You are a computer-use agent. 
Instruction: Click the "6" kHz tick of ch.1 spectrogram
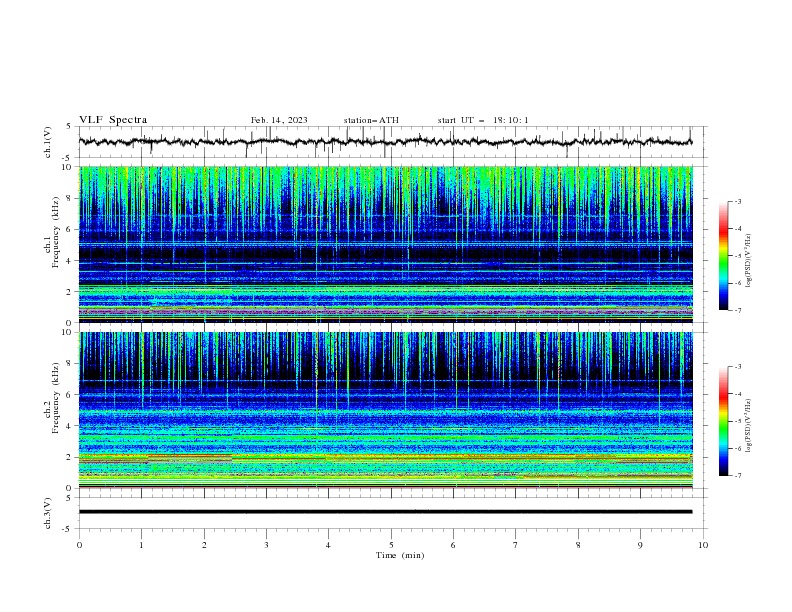71,229
